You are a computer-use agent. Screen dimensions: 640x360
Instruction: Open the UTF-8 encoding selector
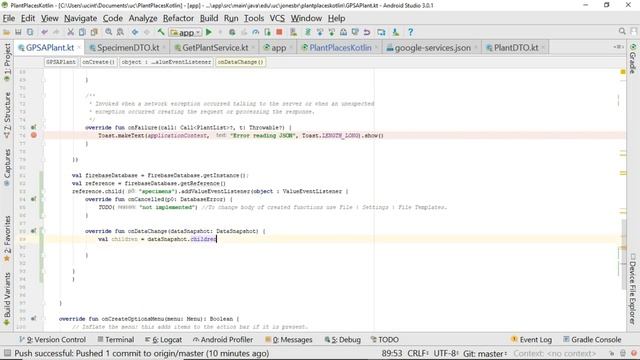446,353
